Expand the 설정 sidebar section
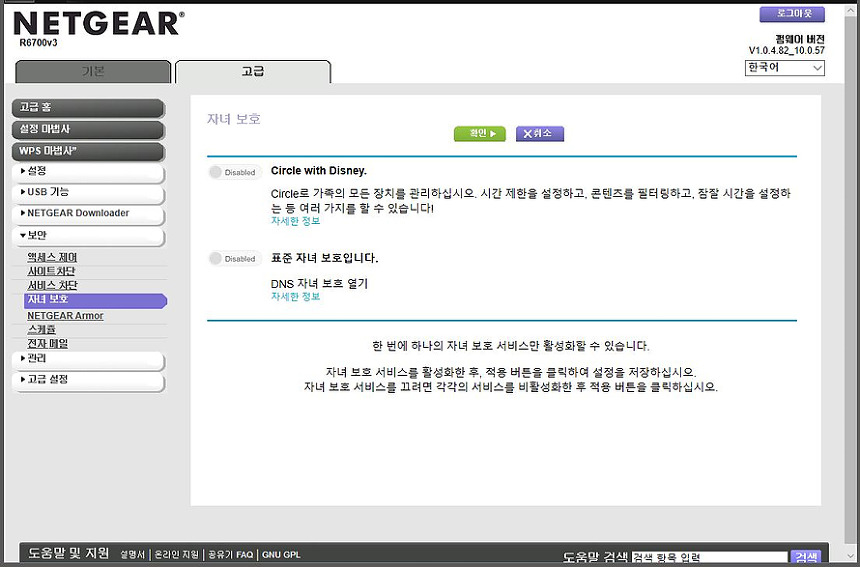The image size is (860, 567). 88,172
